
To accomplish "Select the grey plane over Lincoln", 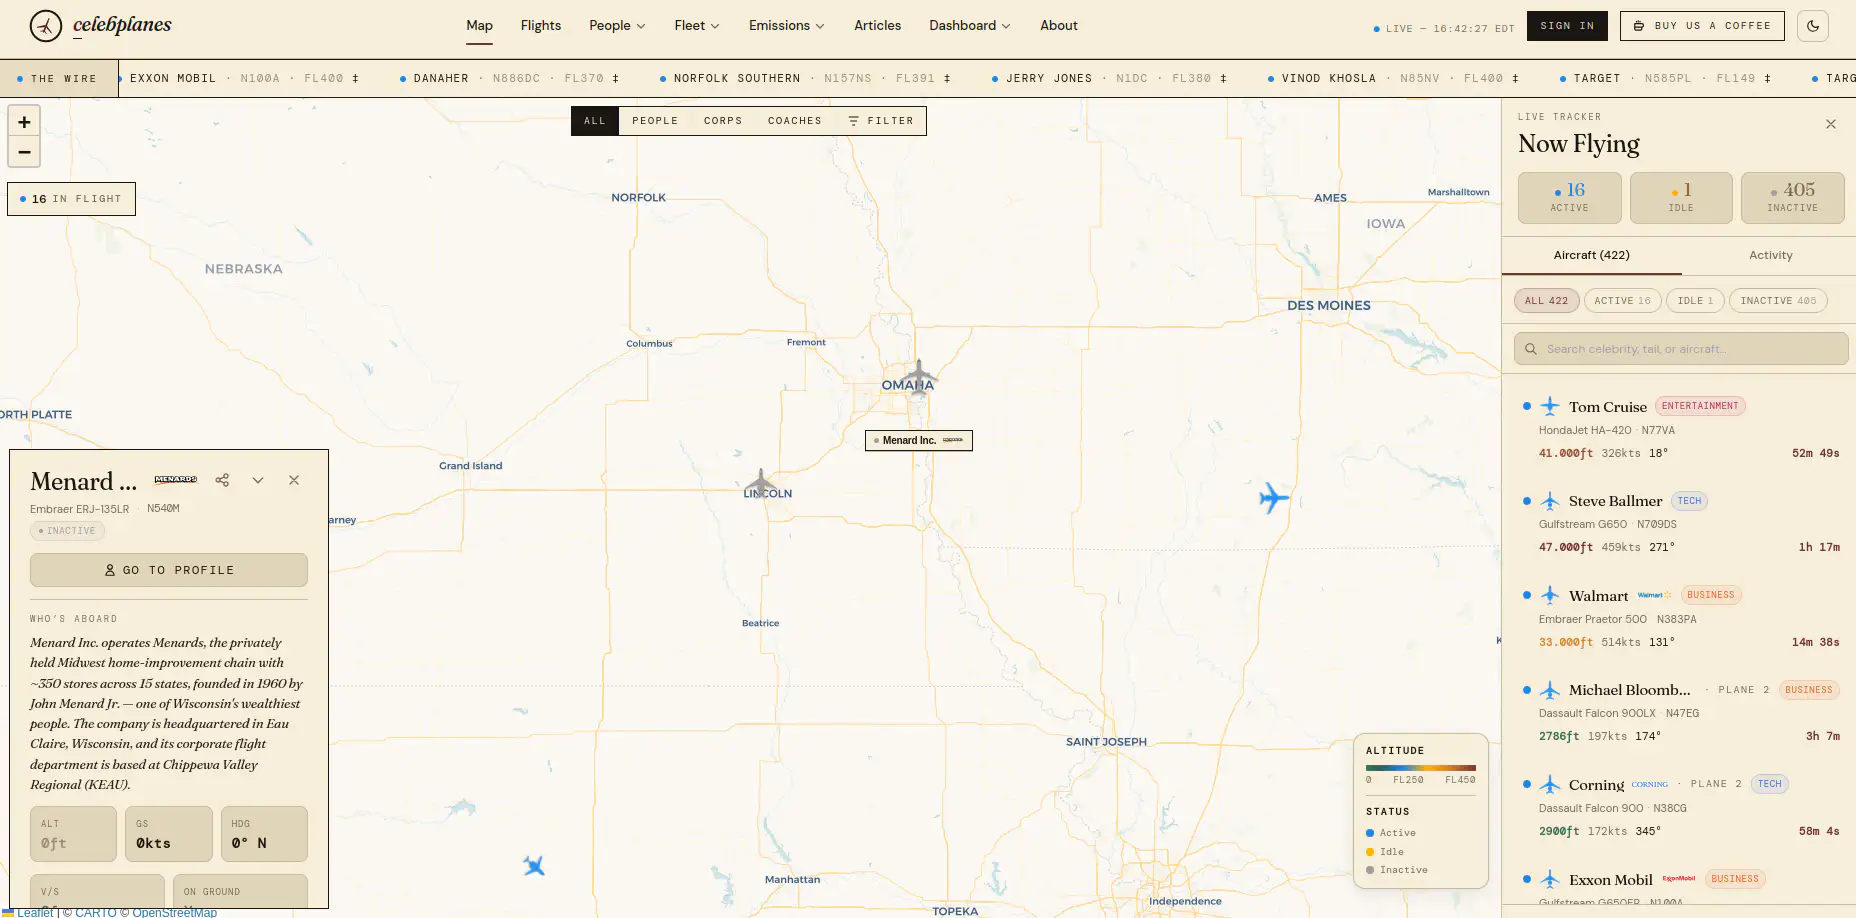I will 761,484.
